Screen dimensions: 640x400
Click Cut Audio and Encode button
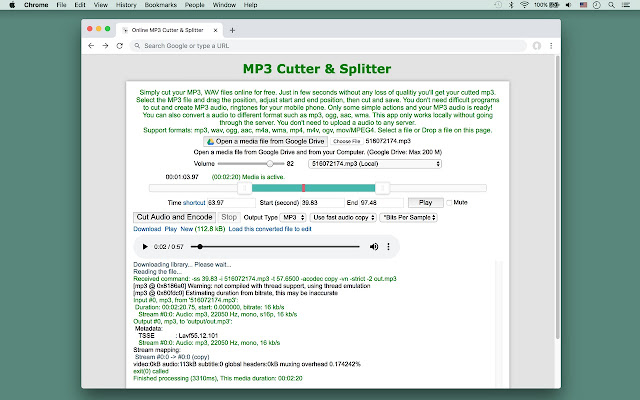[x=174, y=217]
